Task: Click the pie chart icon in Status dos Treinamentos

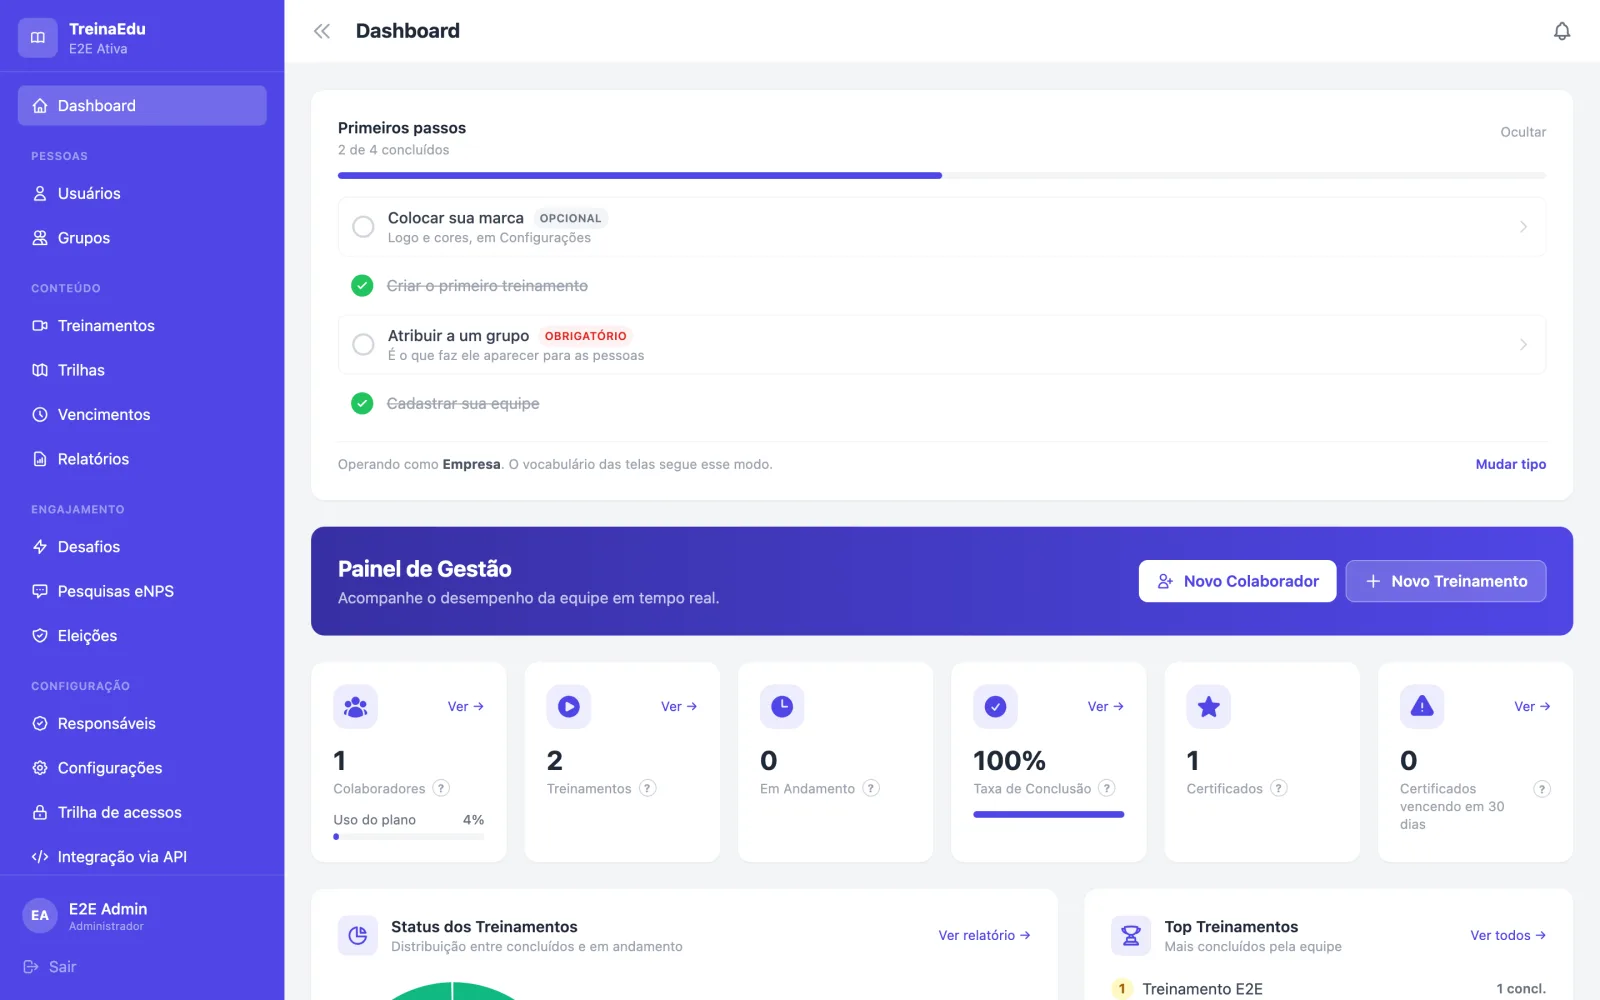Action: coord(358,936)
